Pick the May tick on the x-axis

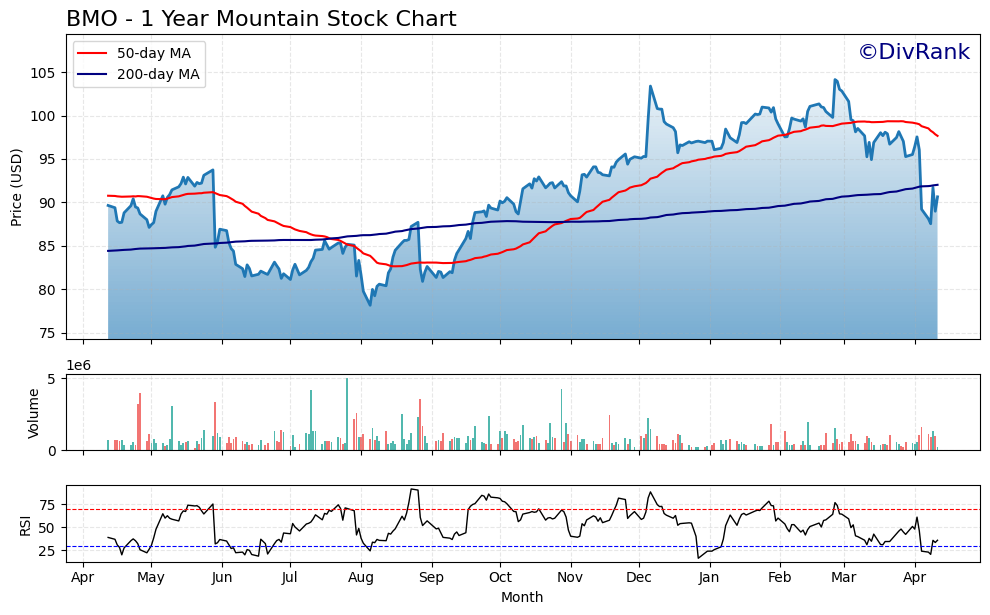point(151,577)
